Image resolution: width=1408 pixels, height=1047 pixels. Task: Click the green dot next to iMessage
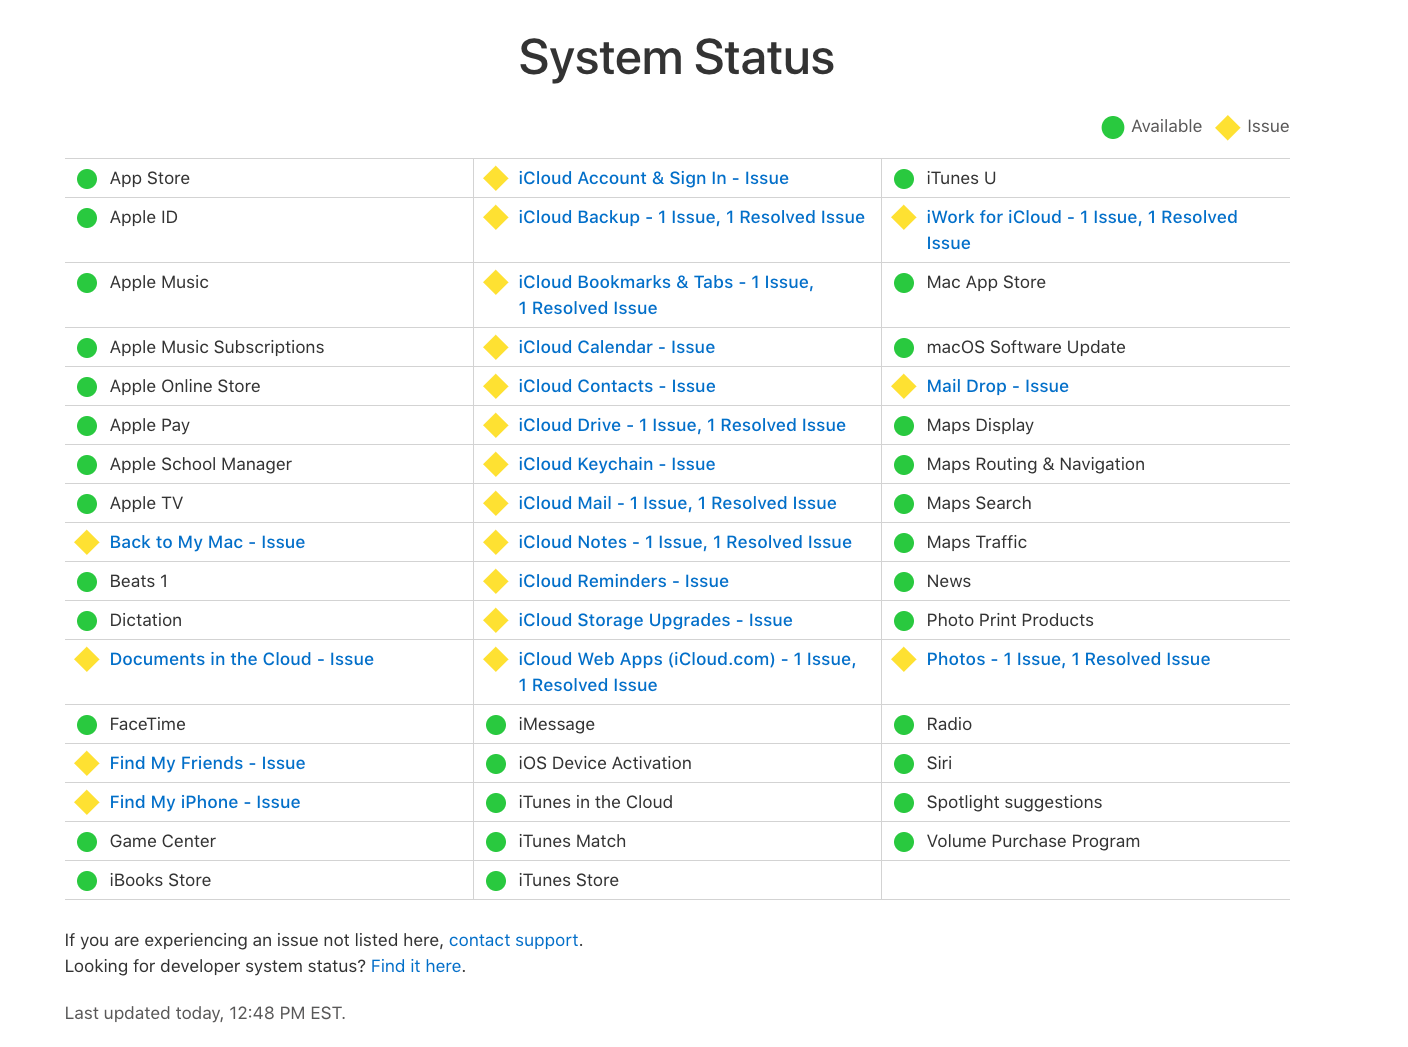tap(495, 725)
